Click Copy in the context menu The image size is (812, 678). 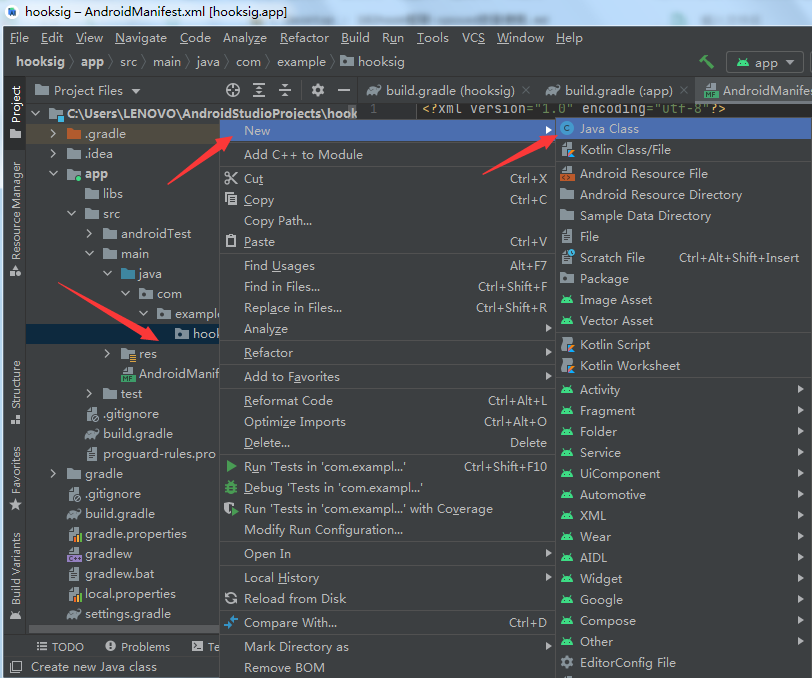pos(387,200)
